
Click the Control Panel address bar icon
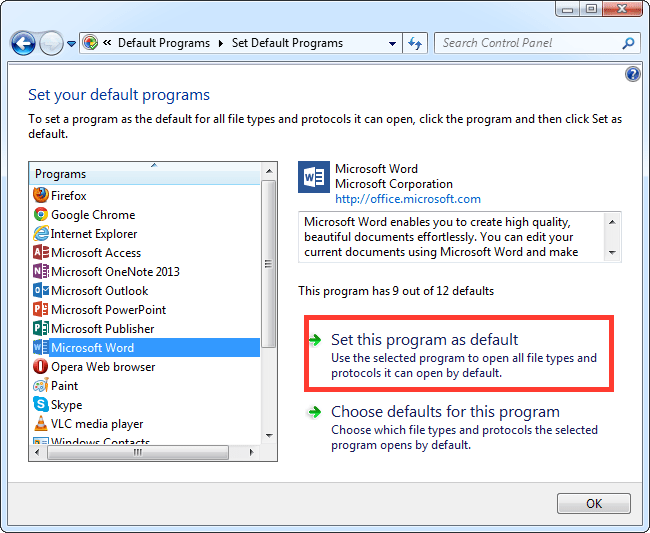90,43
